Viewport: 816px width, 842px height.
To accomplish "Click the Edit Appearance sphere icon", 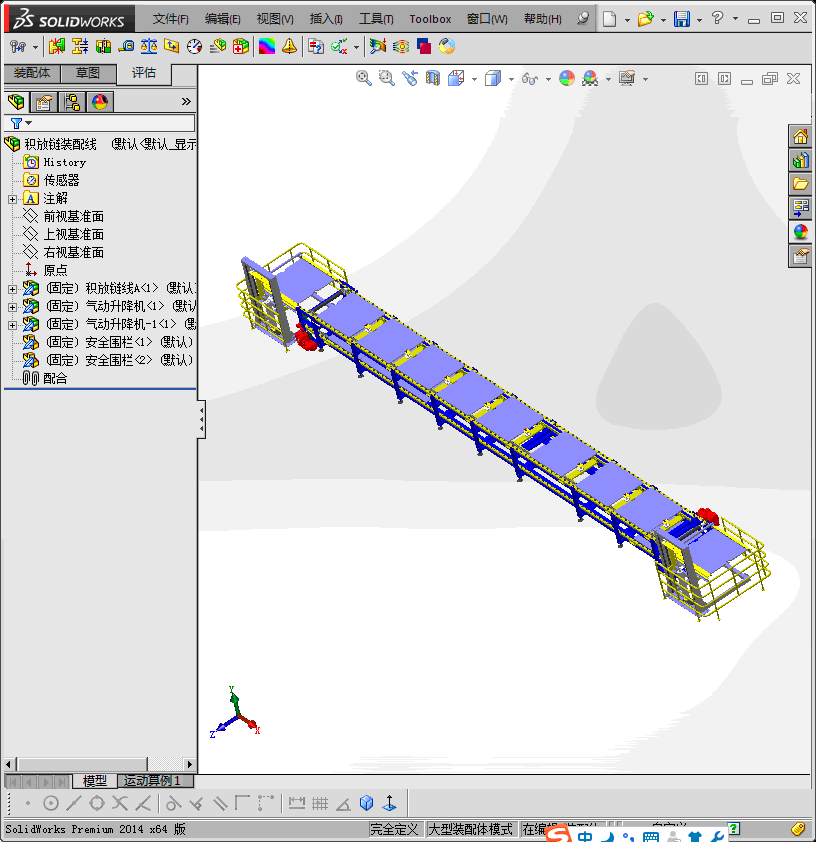I will tap(567, 78).
